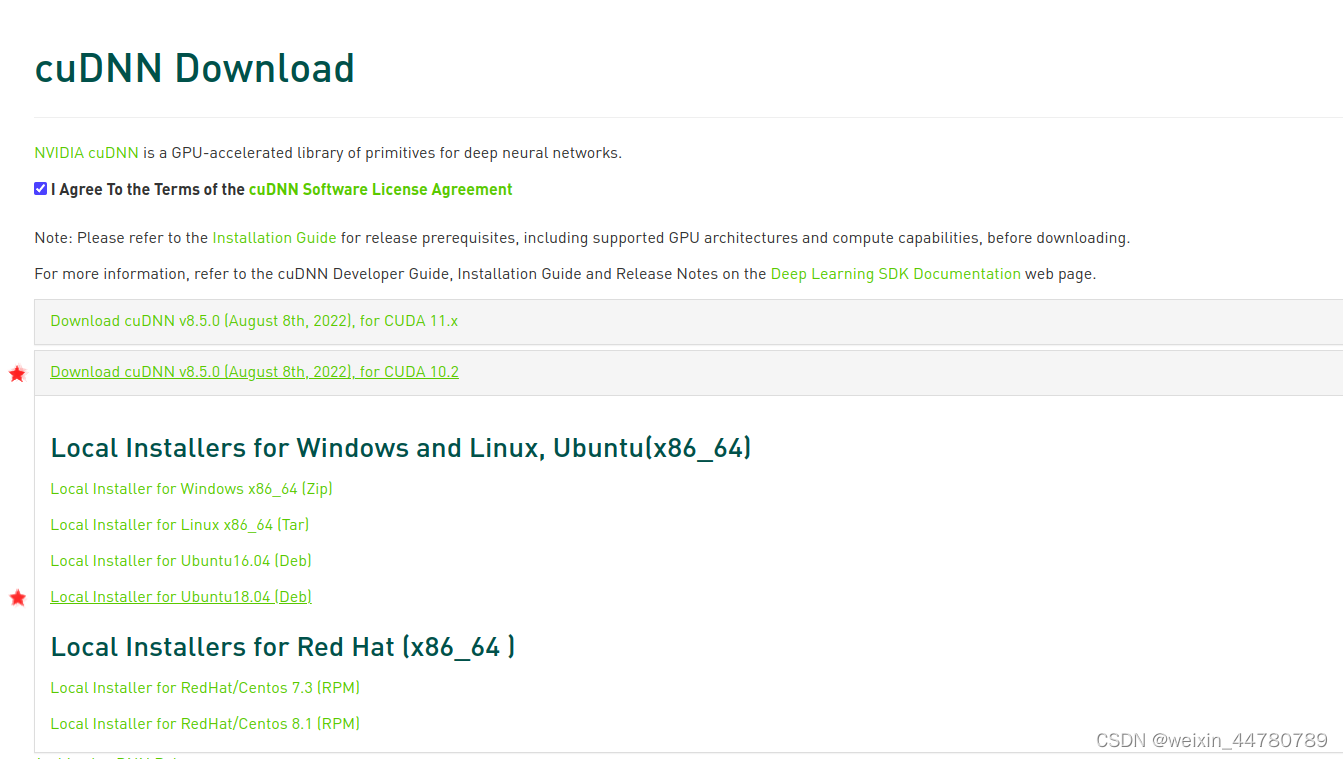Uncheck the cuDNN license agreement checkbox

(x=41, y=188)
